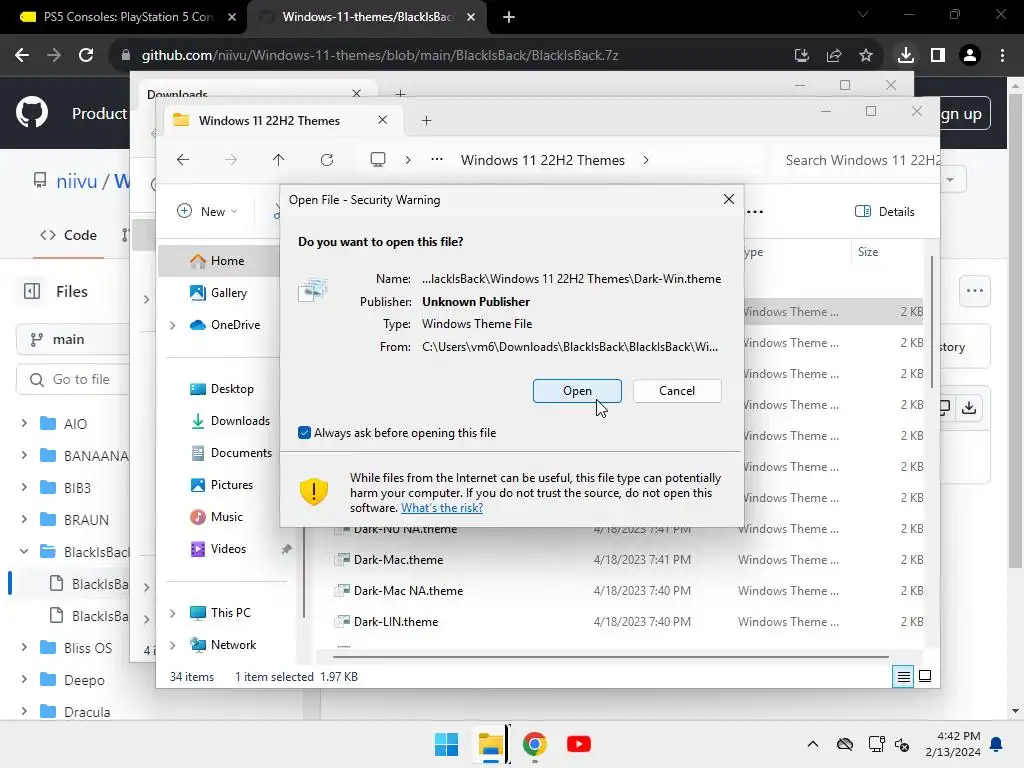Click GitHub download raw file icon
This screenshot has width=1024, height=768.
(968, 408)
